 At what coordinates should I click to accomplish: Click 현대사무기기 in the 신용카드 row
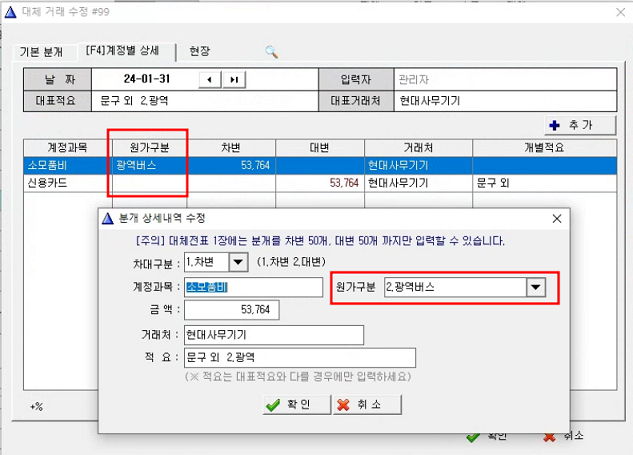tap(398, 183)
